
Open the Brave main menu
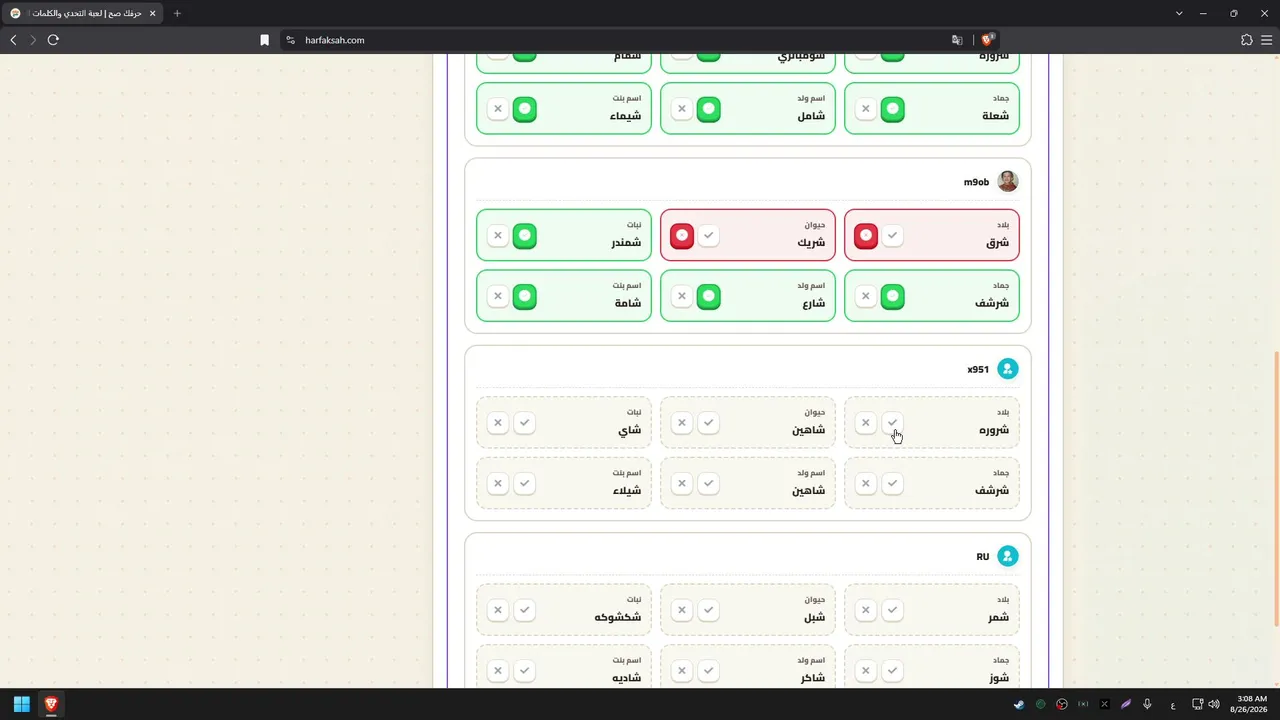1267,40
